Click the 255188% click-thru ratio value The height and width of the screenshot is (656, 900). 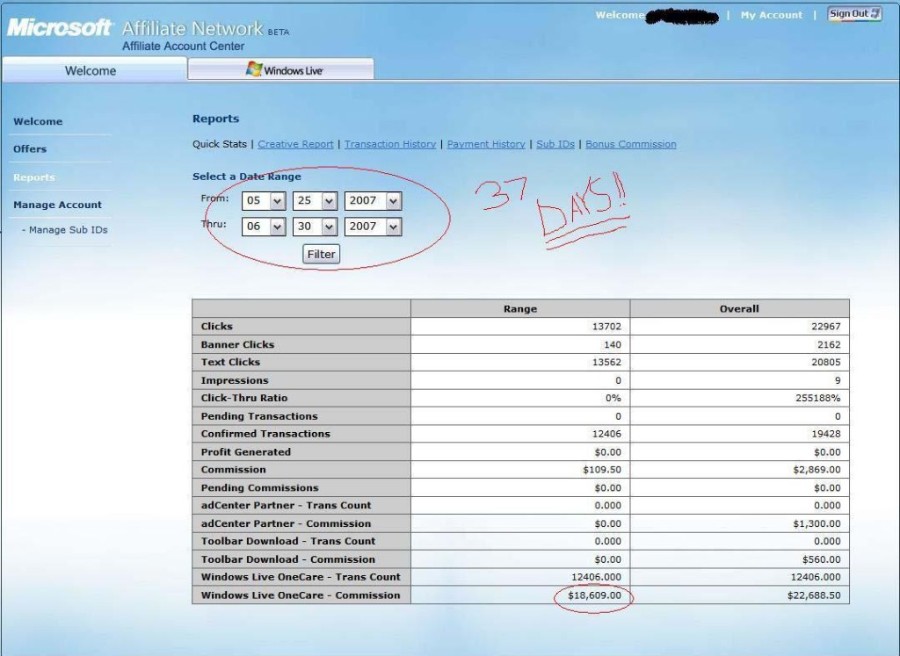click(x=818, y=398)
